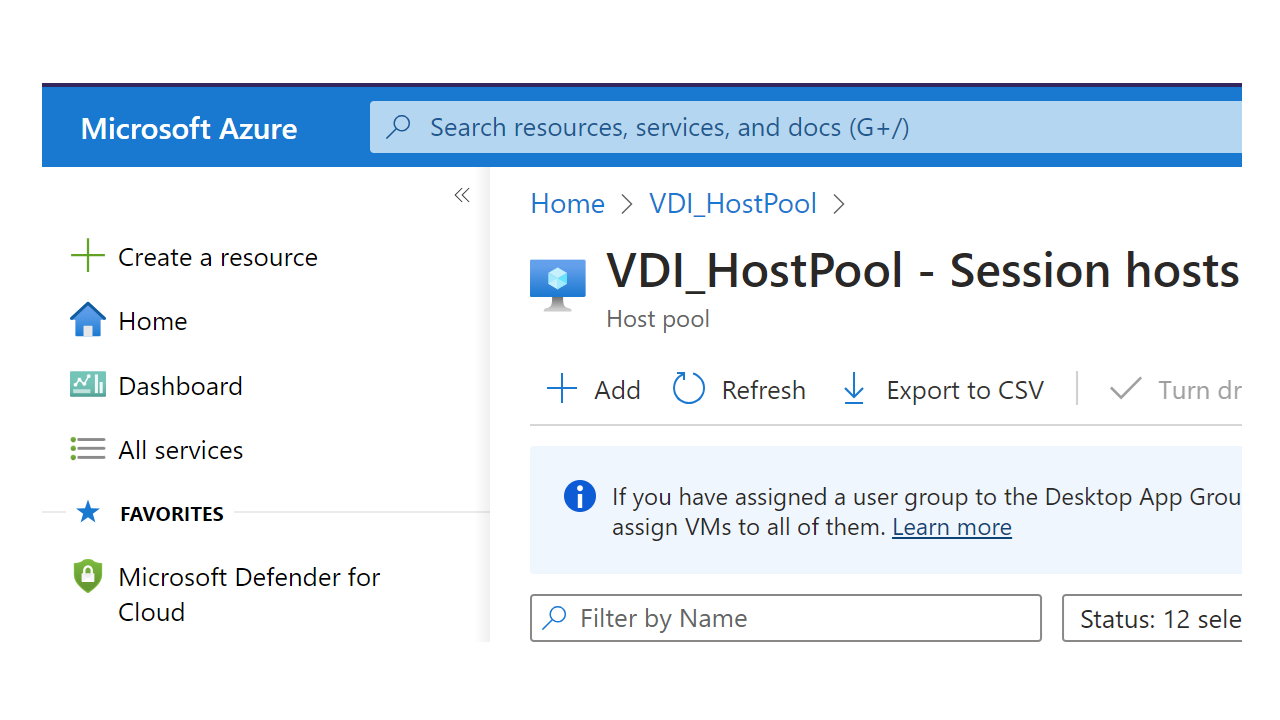The image size is (1280, 720).
Task: Click the Azure search resources box
Action: (805, 127)
